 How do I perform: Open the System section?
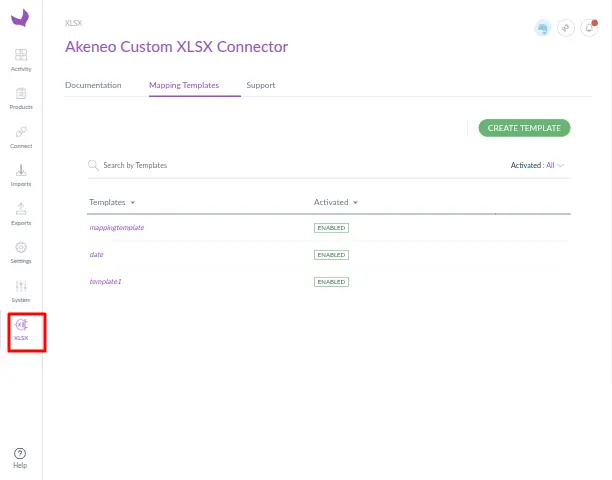pyautogui.click(x=21, y=292)
